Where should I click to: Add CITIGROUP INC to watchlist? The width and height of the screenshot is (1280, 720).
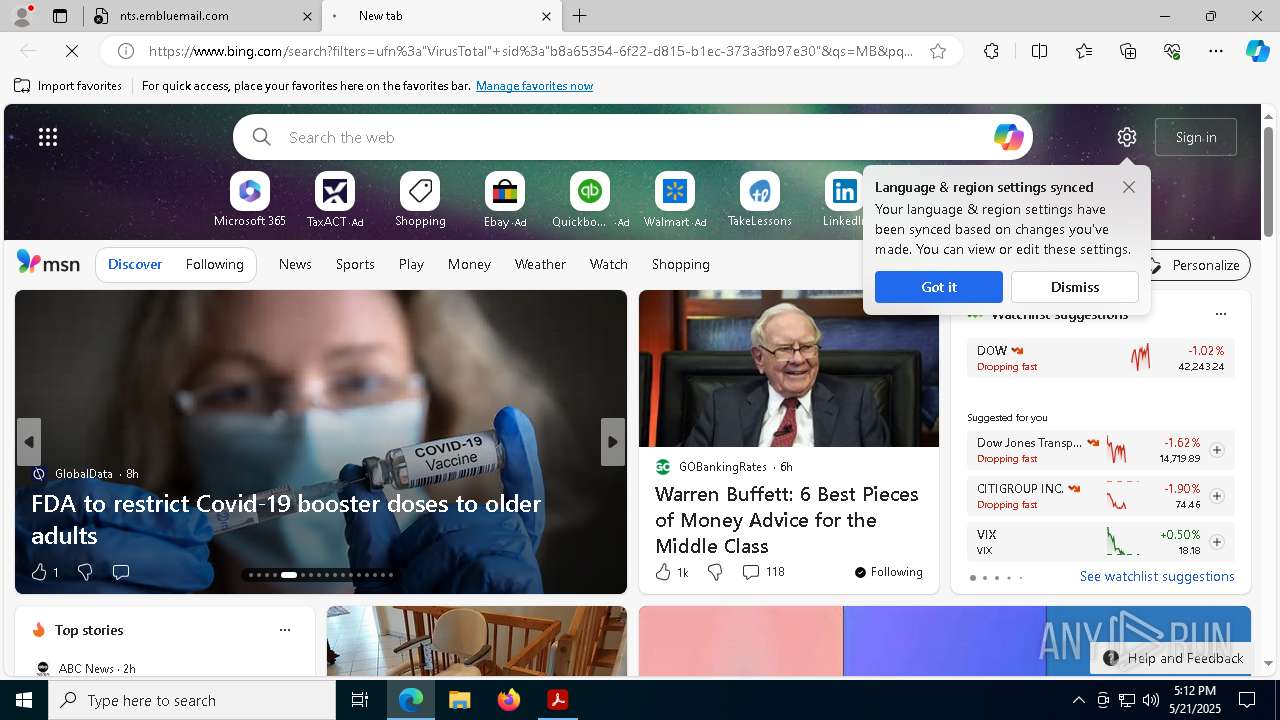point(1217,496)
